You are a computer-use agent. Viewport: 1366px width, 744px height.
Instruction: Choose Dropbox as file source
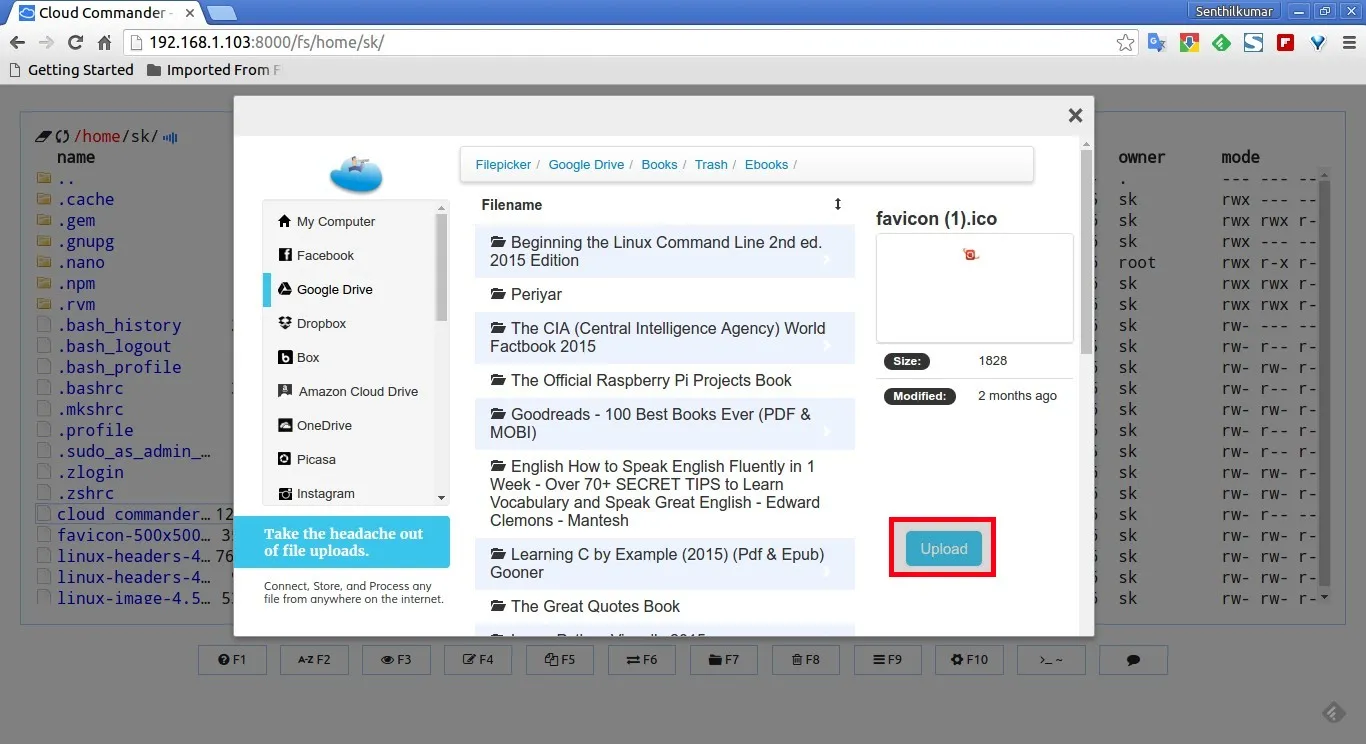pyautogui.click(x=321, y=324)
